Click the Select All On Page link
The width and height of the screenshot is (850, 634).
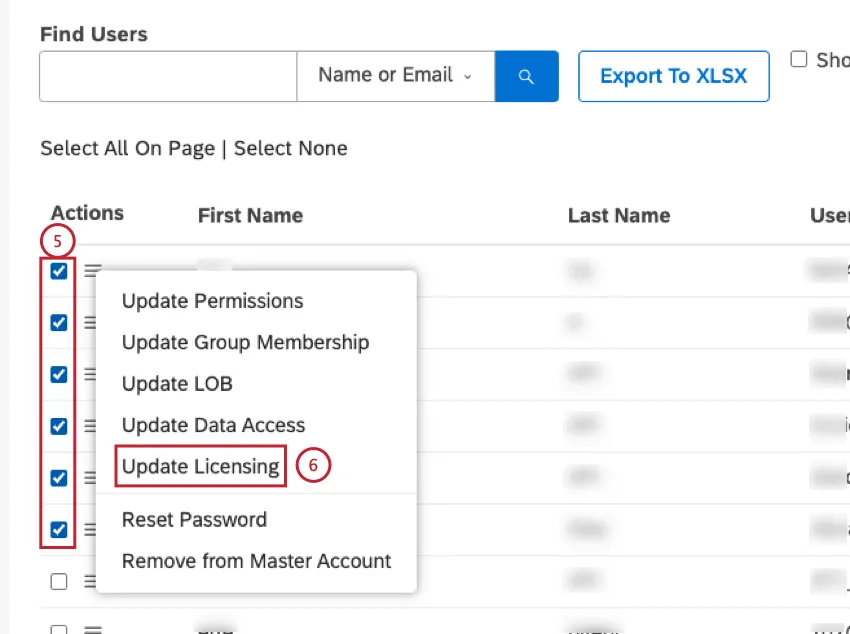[127, 148]
